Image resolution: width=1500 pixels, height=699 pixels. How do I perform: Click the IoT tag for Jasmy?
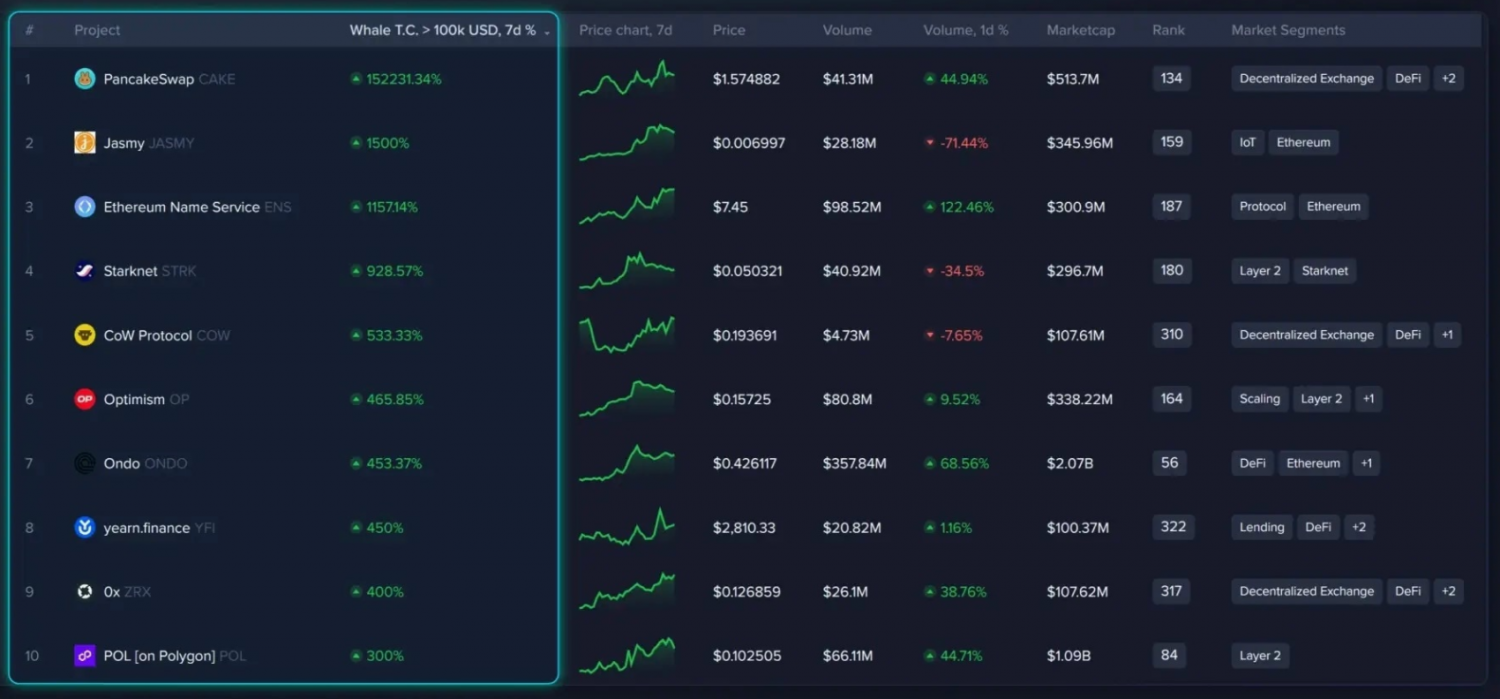tap(1248, 142)
